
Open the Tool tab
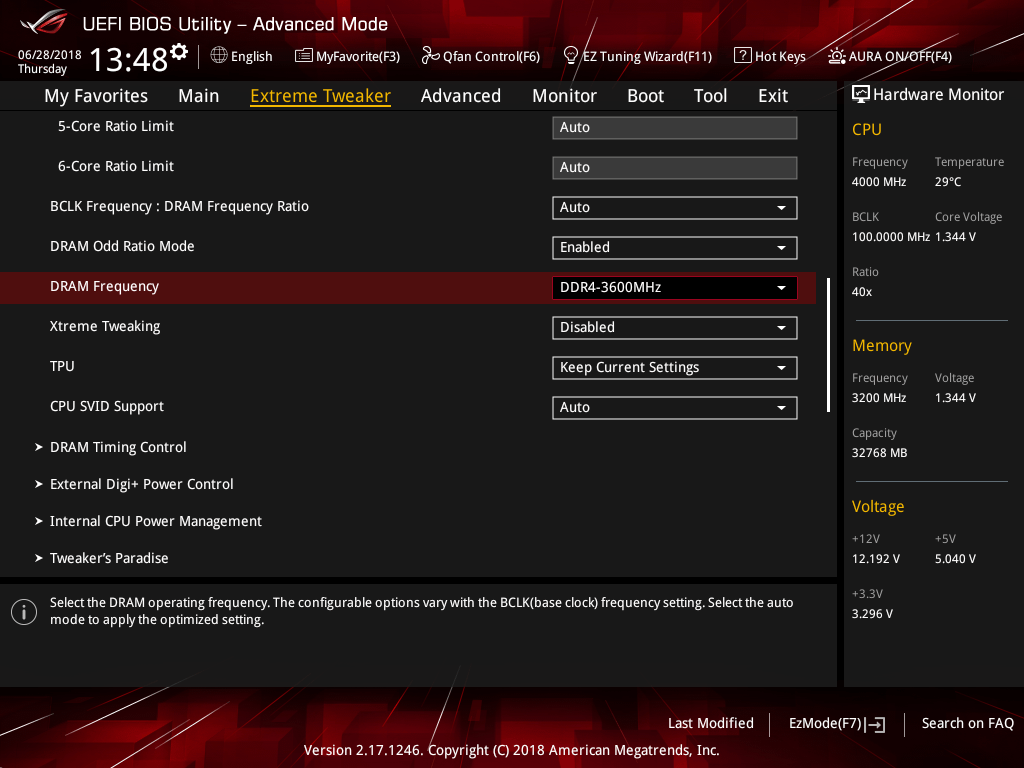point(711,96)
